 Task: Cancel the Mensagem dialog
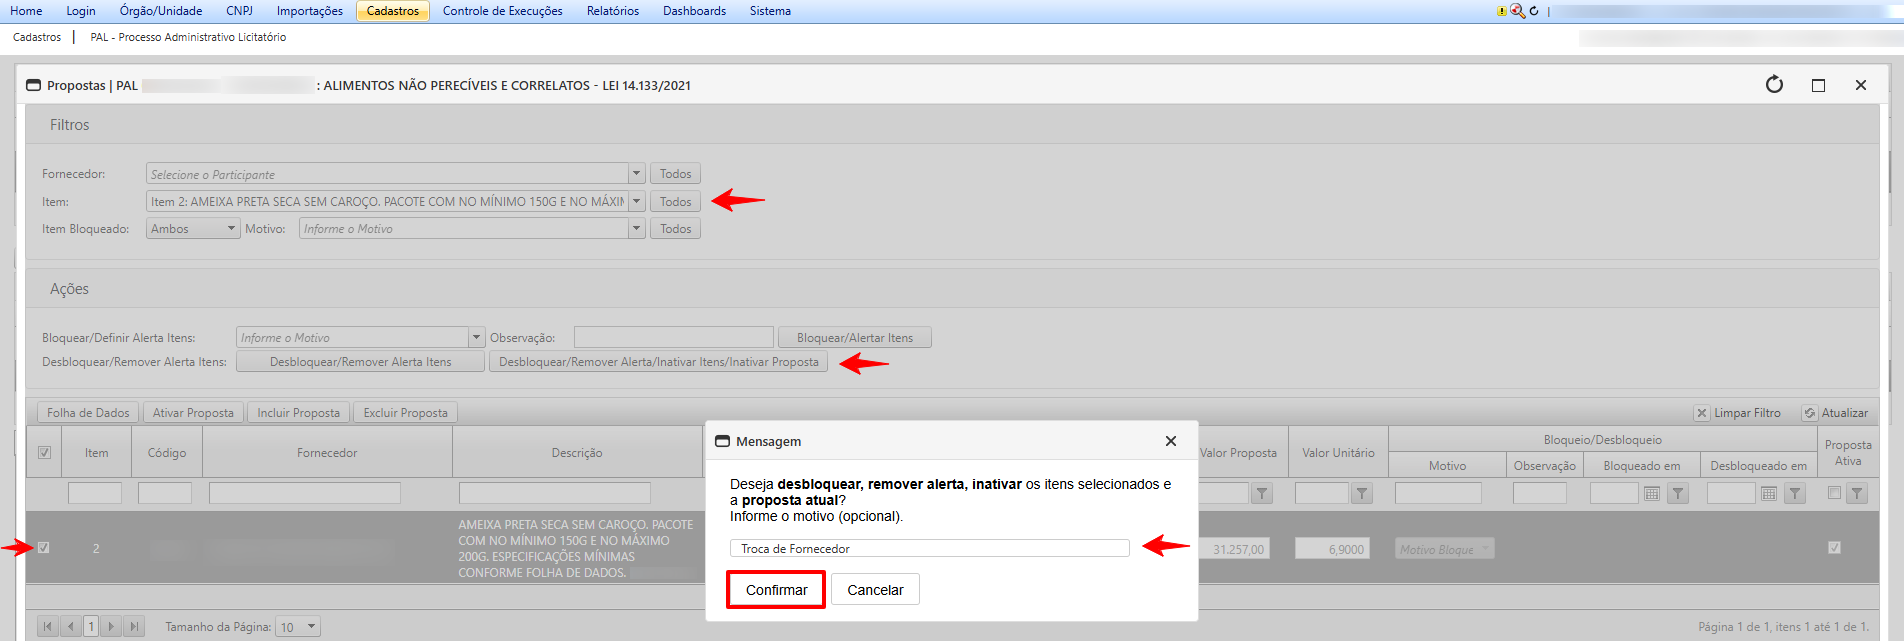(x=875, y=590)
